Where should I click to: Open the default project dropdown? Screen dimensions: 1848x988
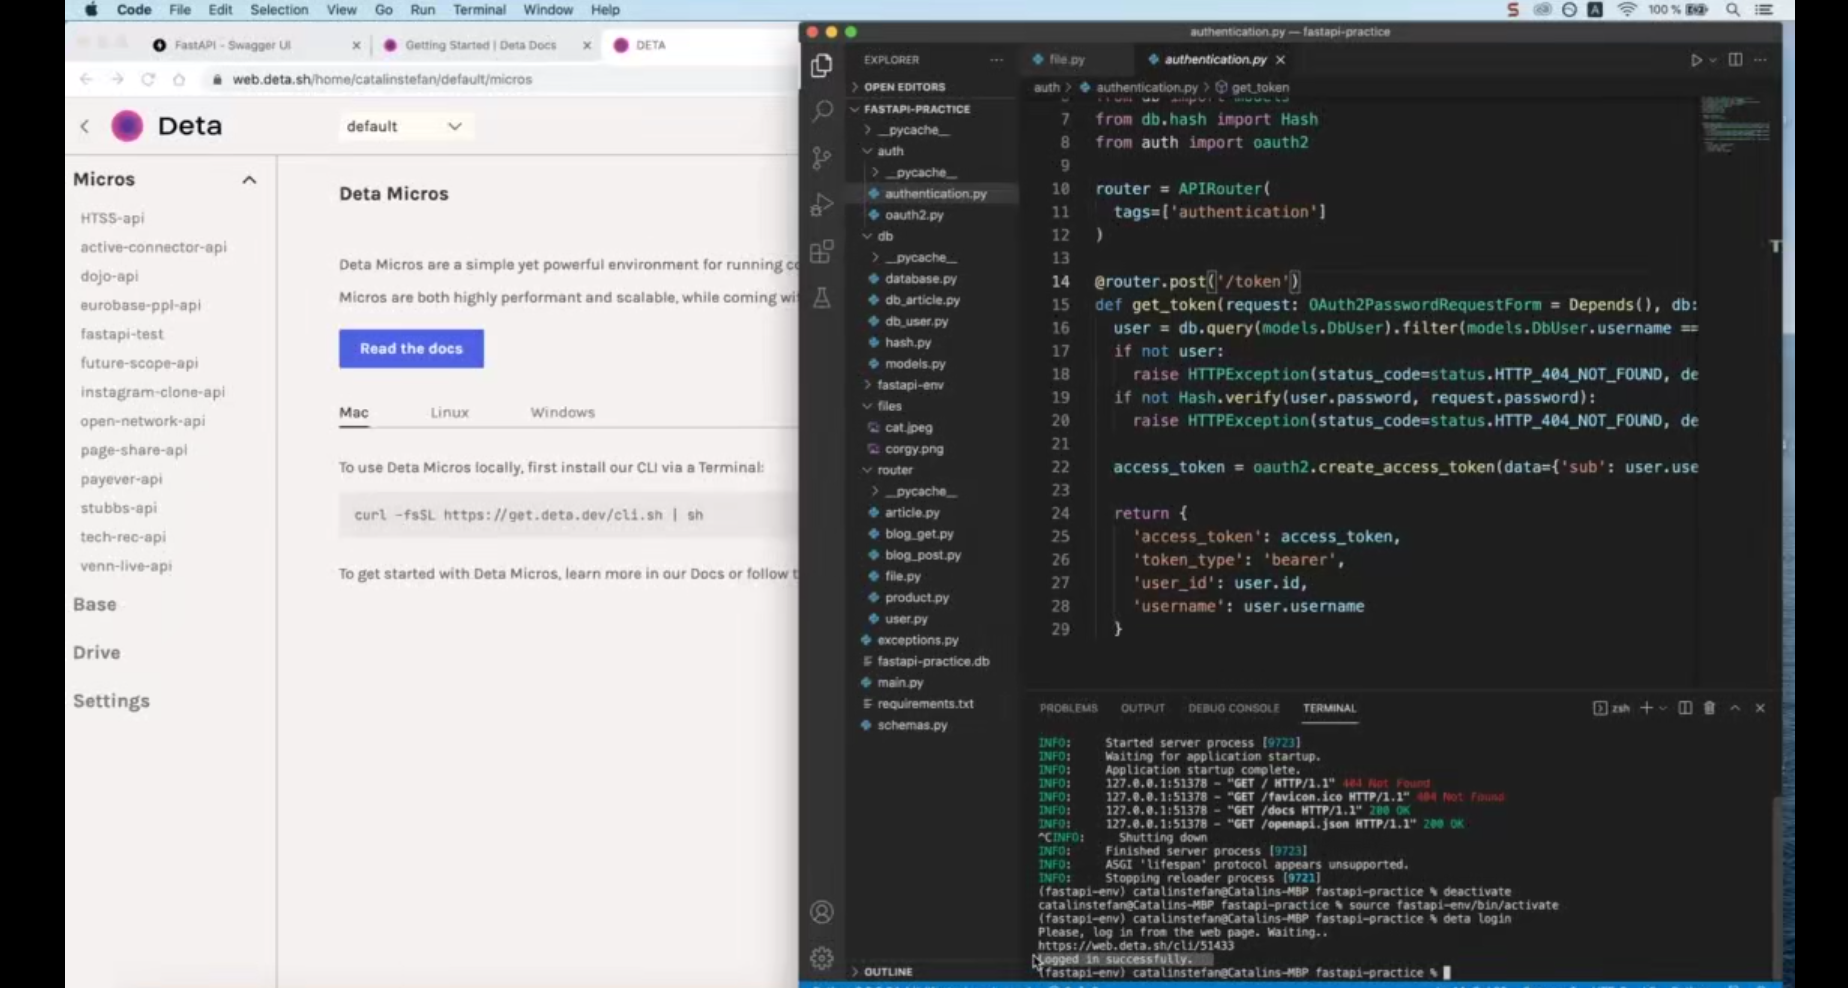coord(404,126)
